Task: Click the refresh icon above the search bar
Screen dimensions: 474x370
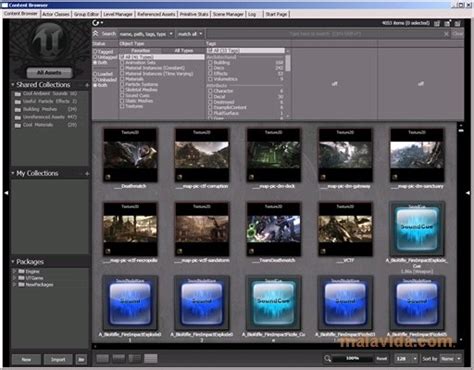Action: pos(96,23)
